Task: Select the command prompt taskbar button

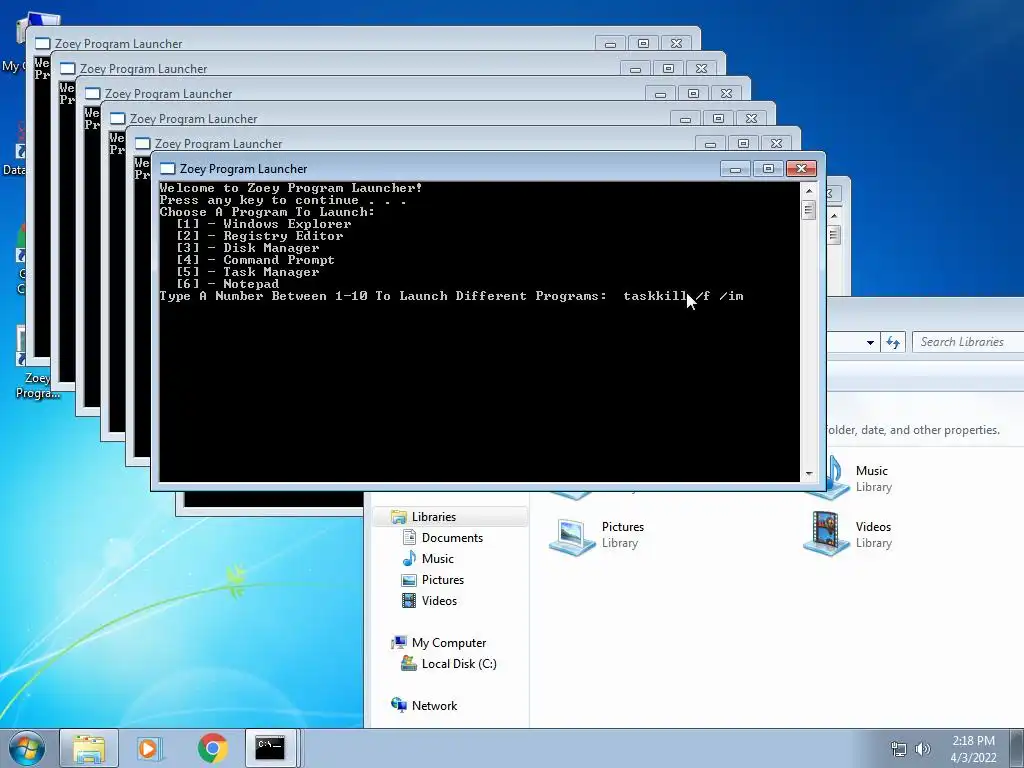Action: tap(270, 748)
